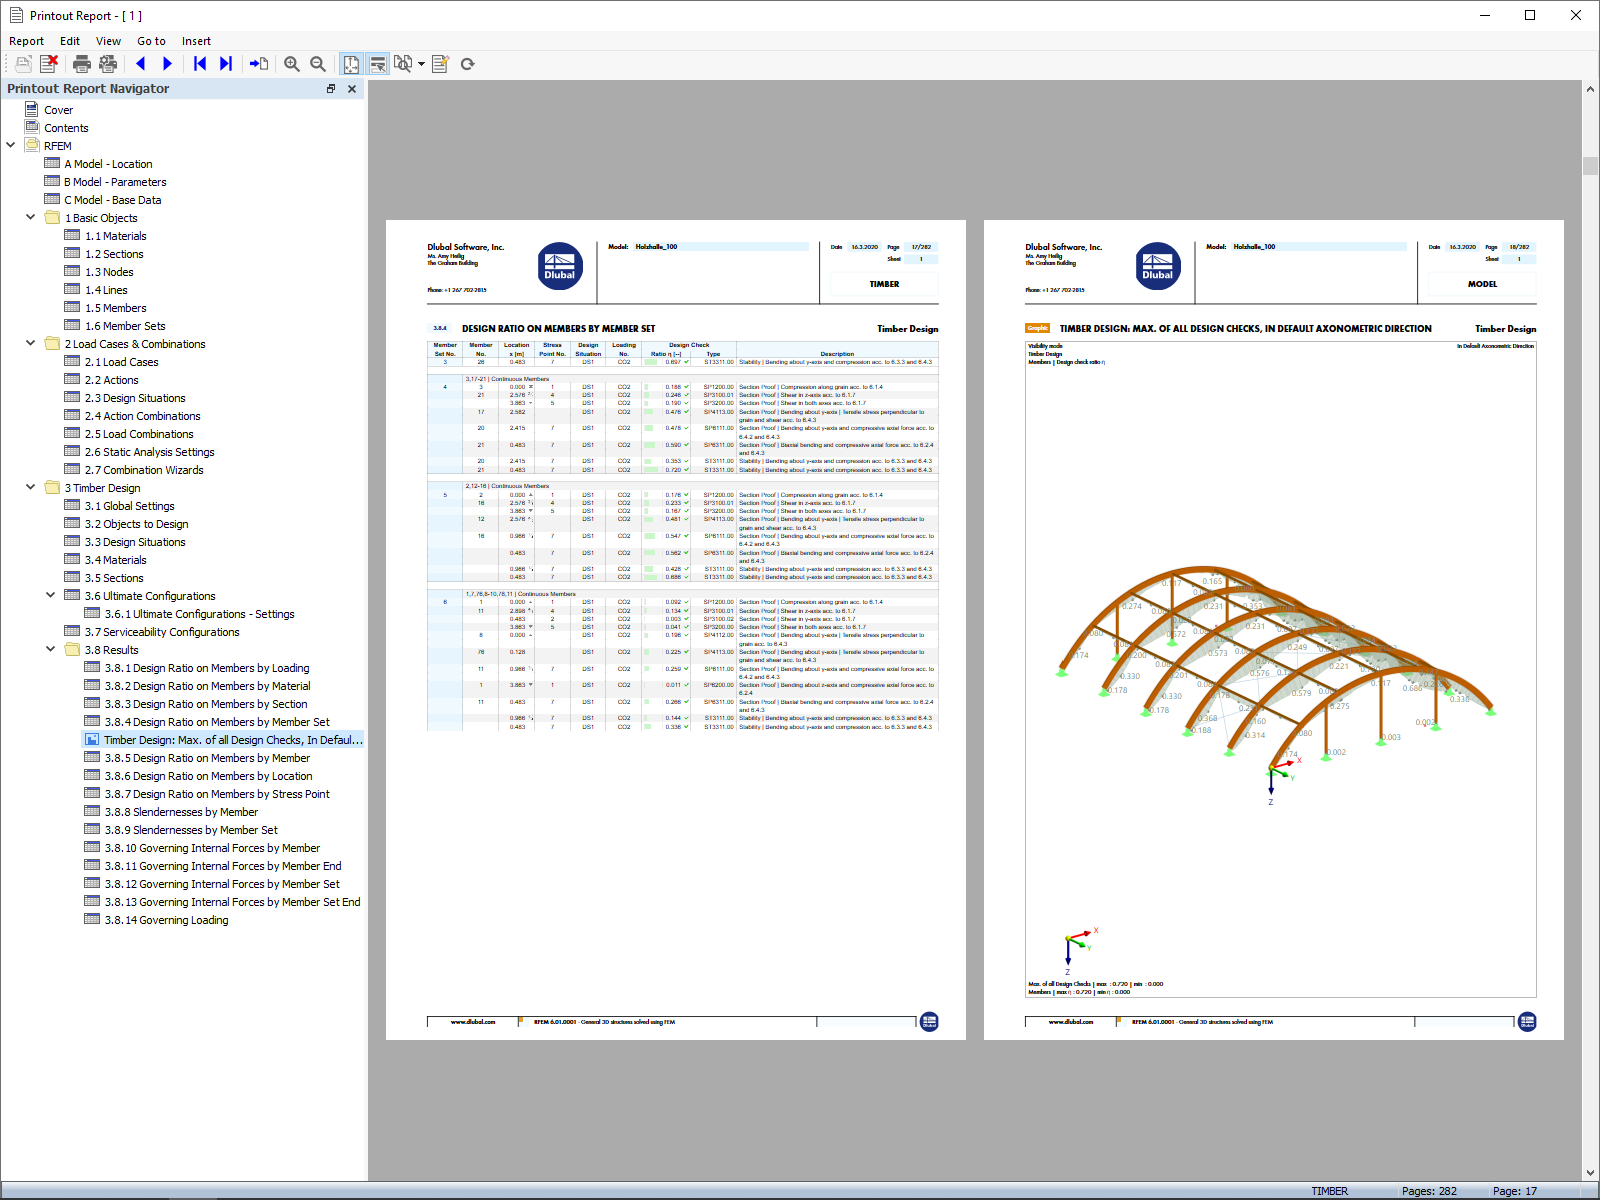Jump to the first page using navigation icon
The image size is (1600, 1200).
tap(199, 63)
